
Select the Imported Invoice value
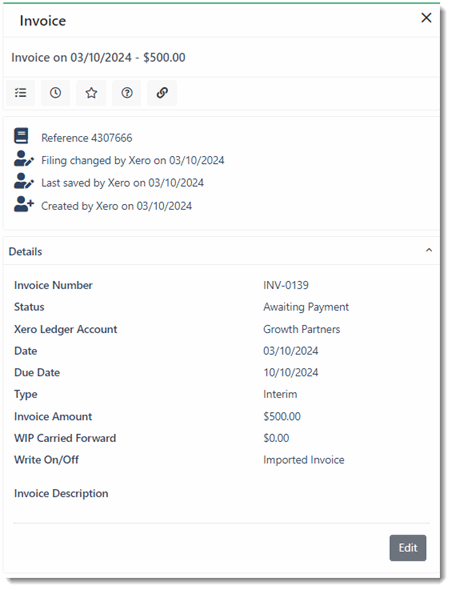coord(303,460)
